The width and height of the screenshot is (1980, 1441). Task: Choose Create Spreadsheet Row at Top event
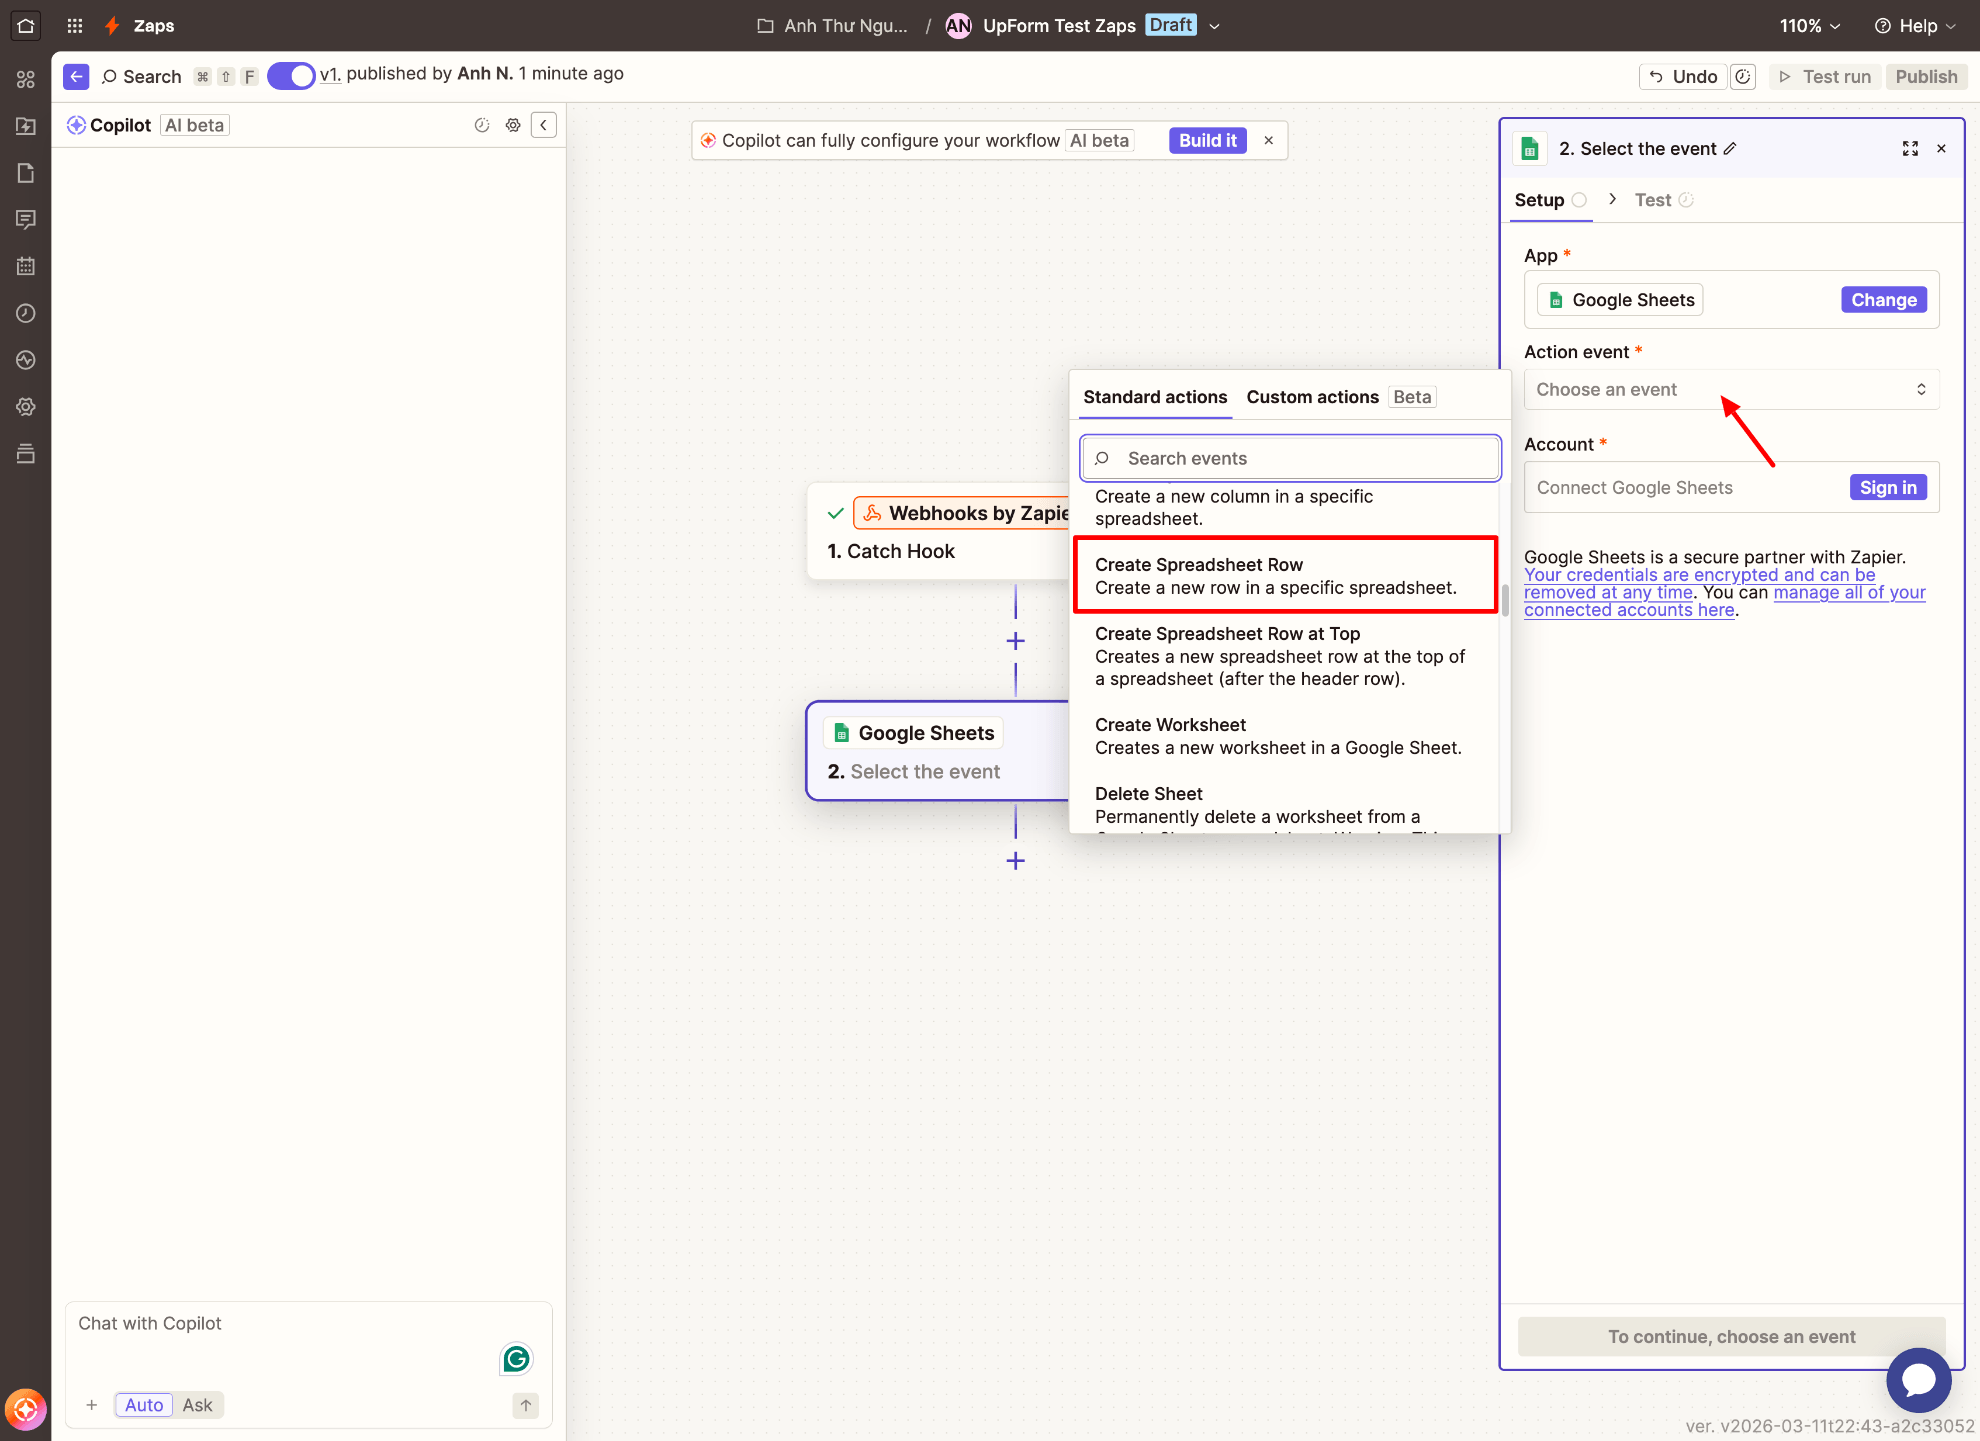click(x=1285, y=656)
